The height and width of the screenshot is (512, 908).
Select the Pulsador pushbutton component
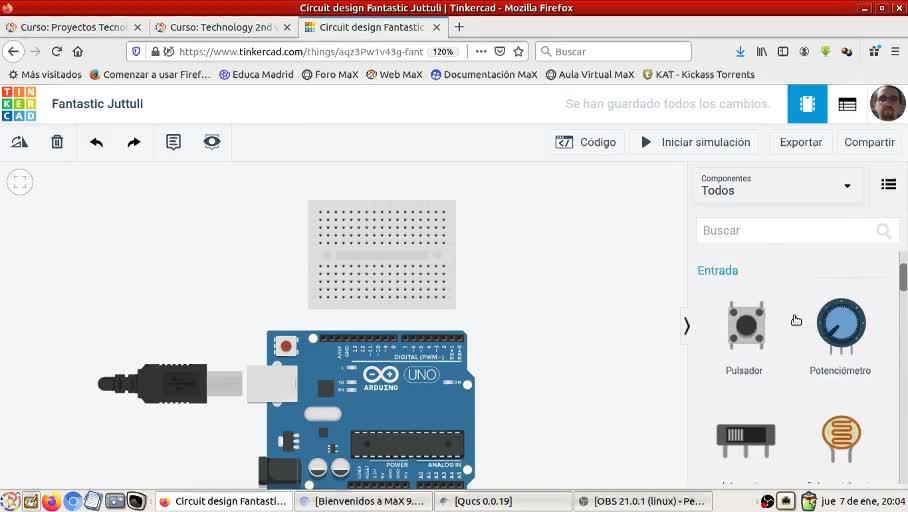point(746,326)
